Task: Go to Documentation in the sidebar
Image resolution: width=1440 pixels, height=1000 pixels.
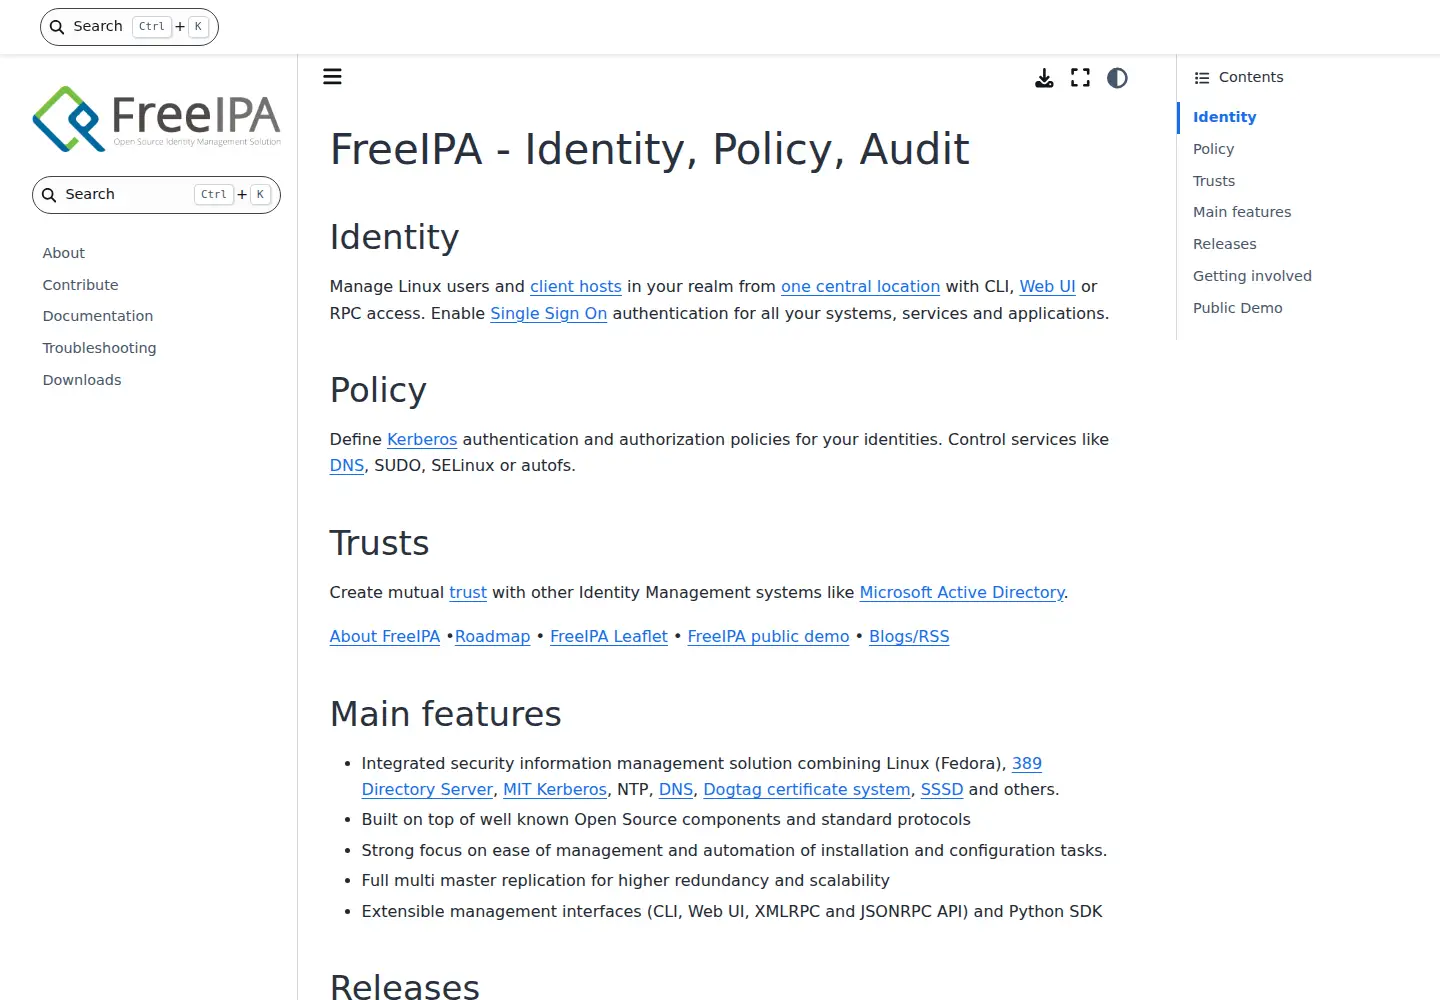Action: pyautogui.click(x=98, y=316)
